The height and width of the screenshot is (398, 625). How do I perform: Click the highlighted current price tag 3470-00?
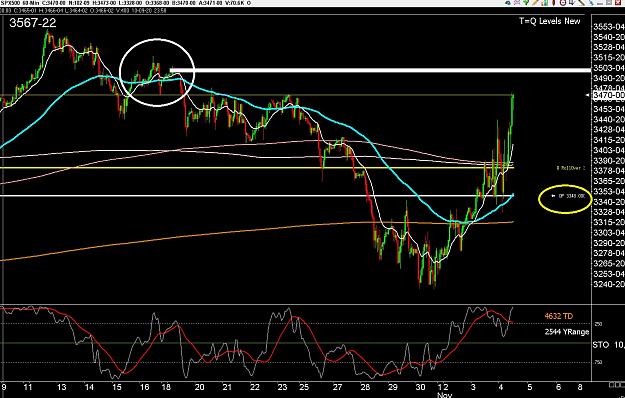coord(608,95)
